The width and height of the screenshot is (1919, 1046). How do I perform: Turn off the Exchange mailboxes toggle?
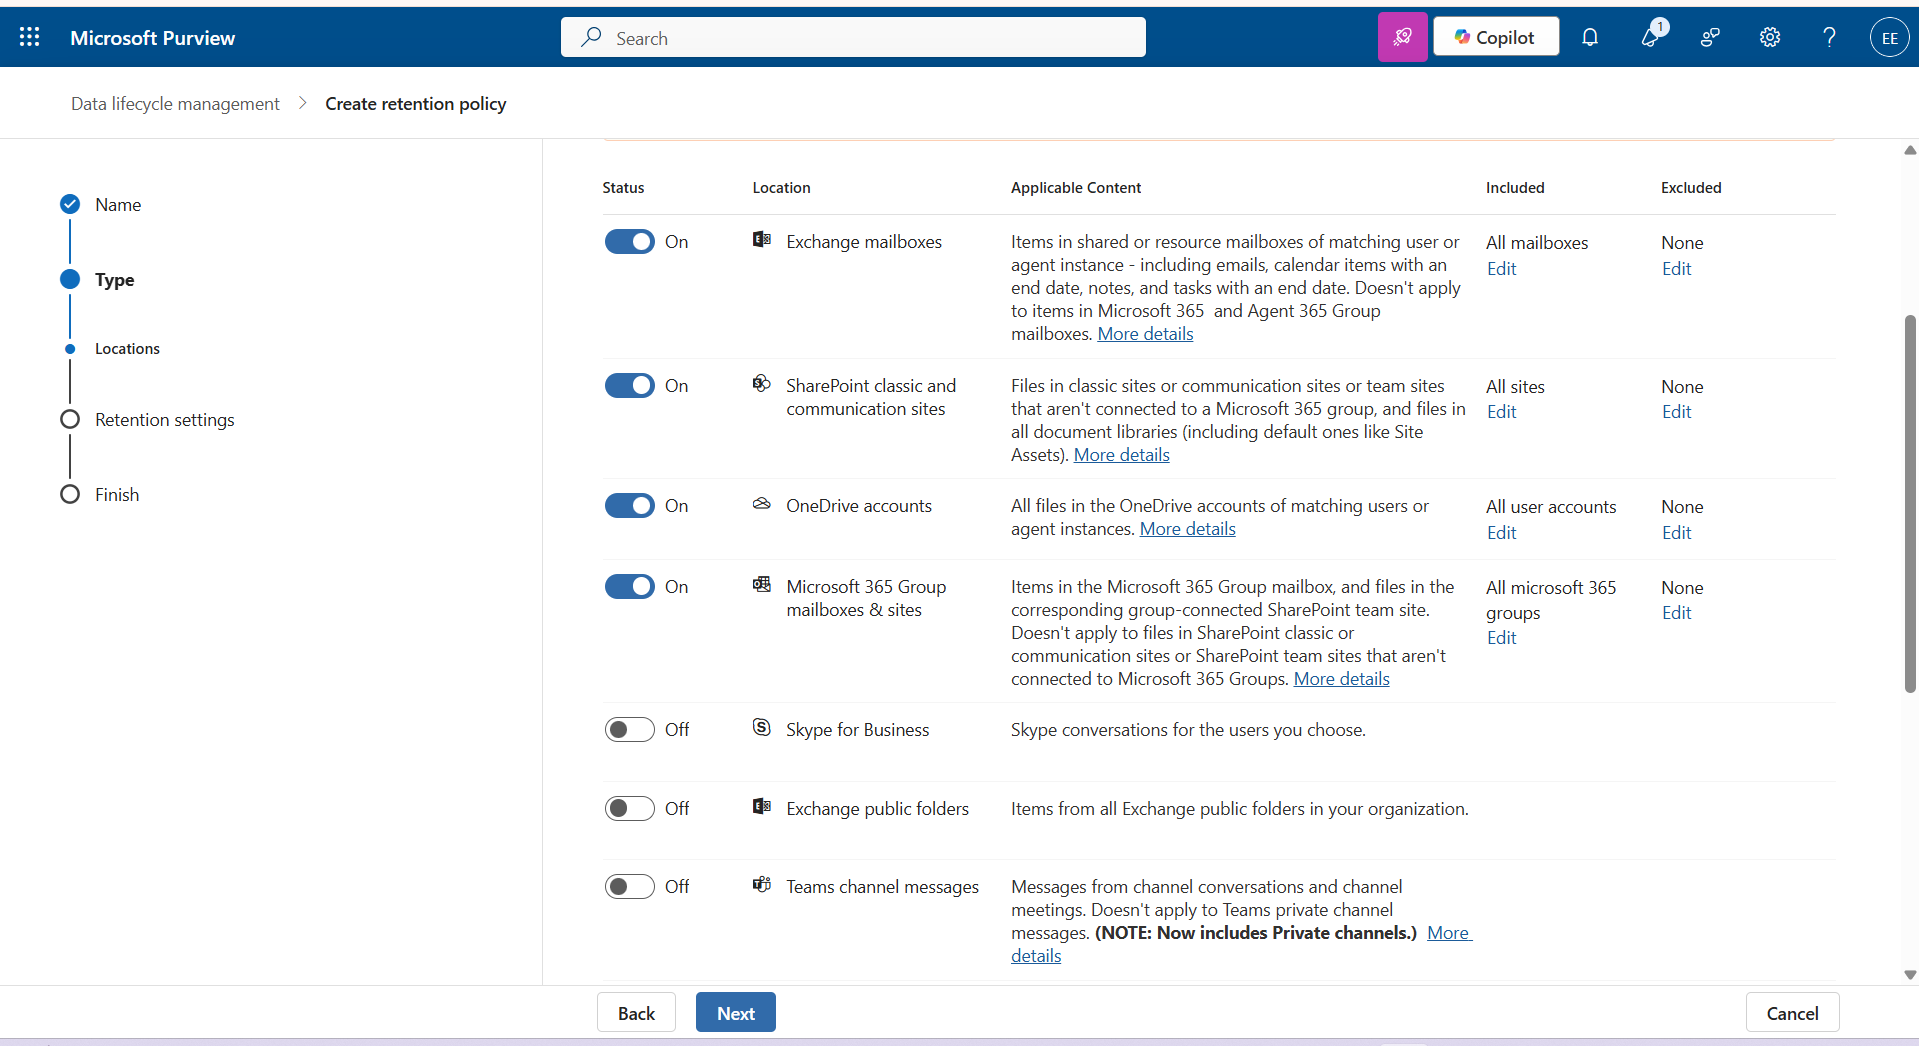tap(629, 242)
